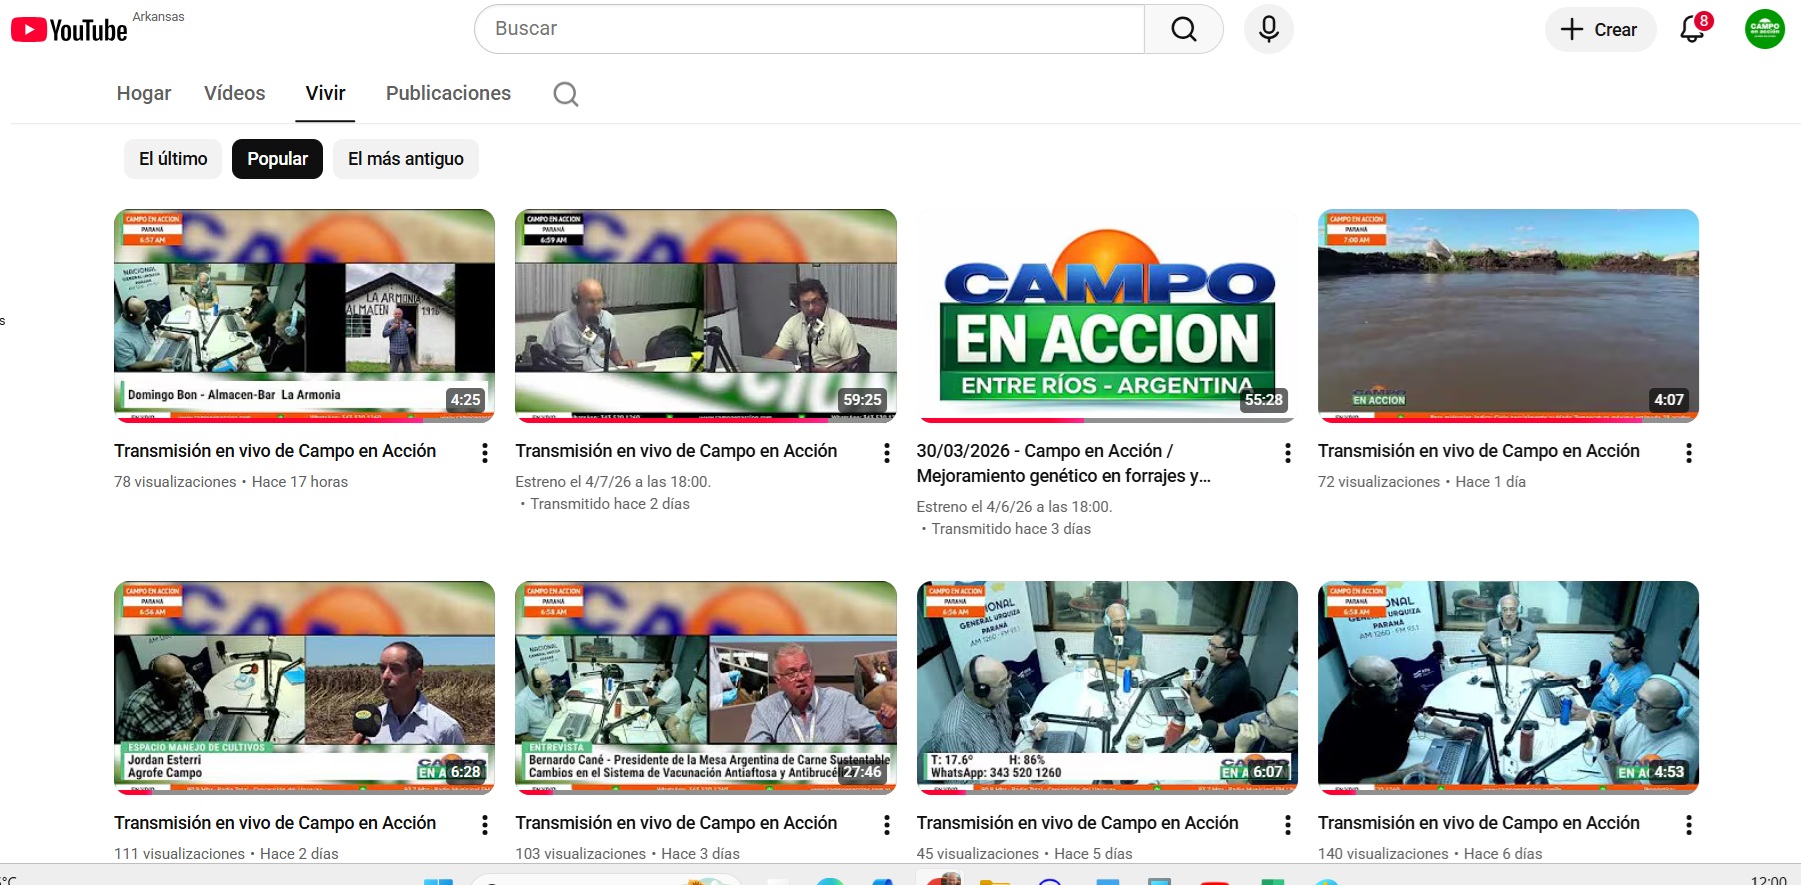
Task: Open options menu for 78 visualizaciones video
Action: pos(485,453)
